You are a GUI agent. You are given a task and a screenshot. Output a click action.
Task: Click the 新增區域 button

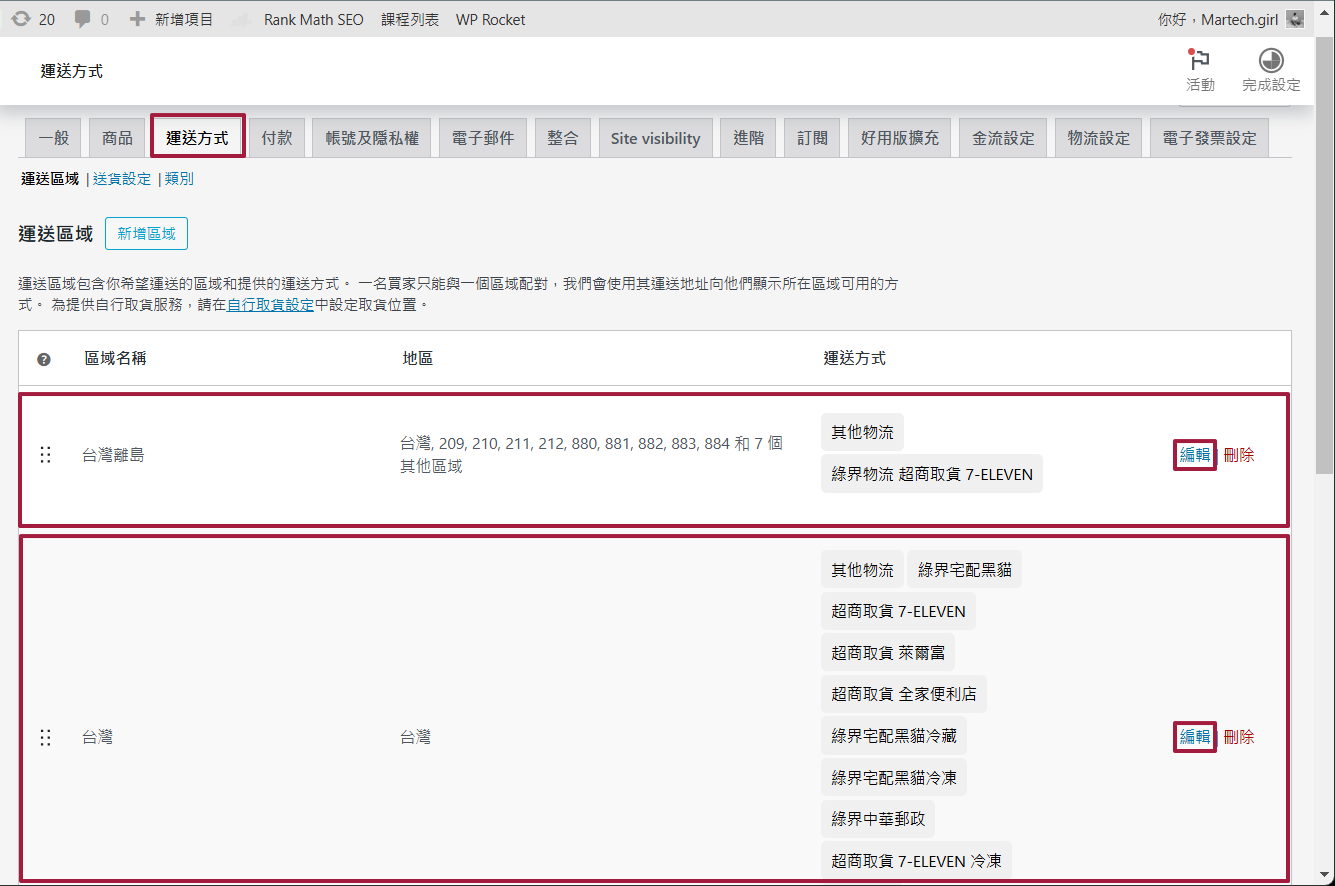pyautogui.click(x=146, y=233)
